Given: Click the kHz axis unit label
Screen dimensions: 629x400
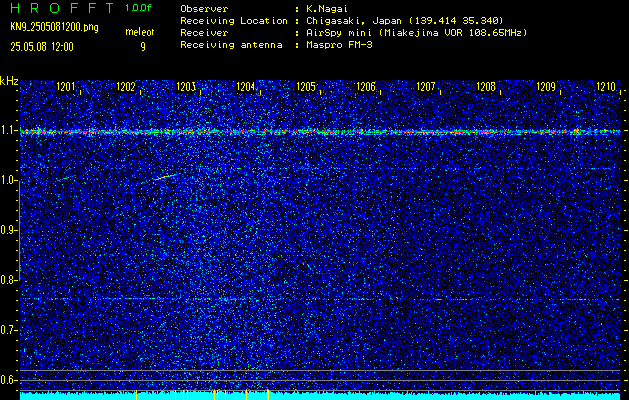Looking at the screenshot, I should (9, 81).
